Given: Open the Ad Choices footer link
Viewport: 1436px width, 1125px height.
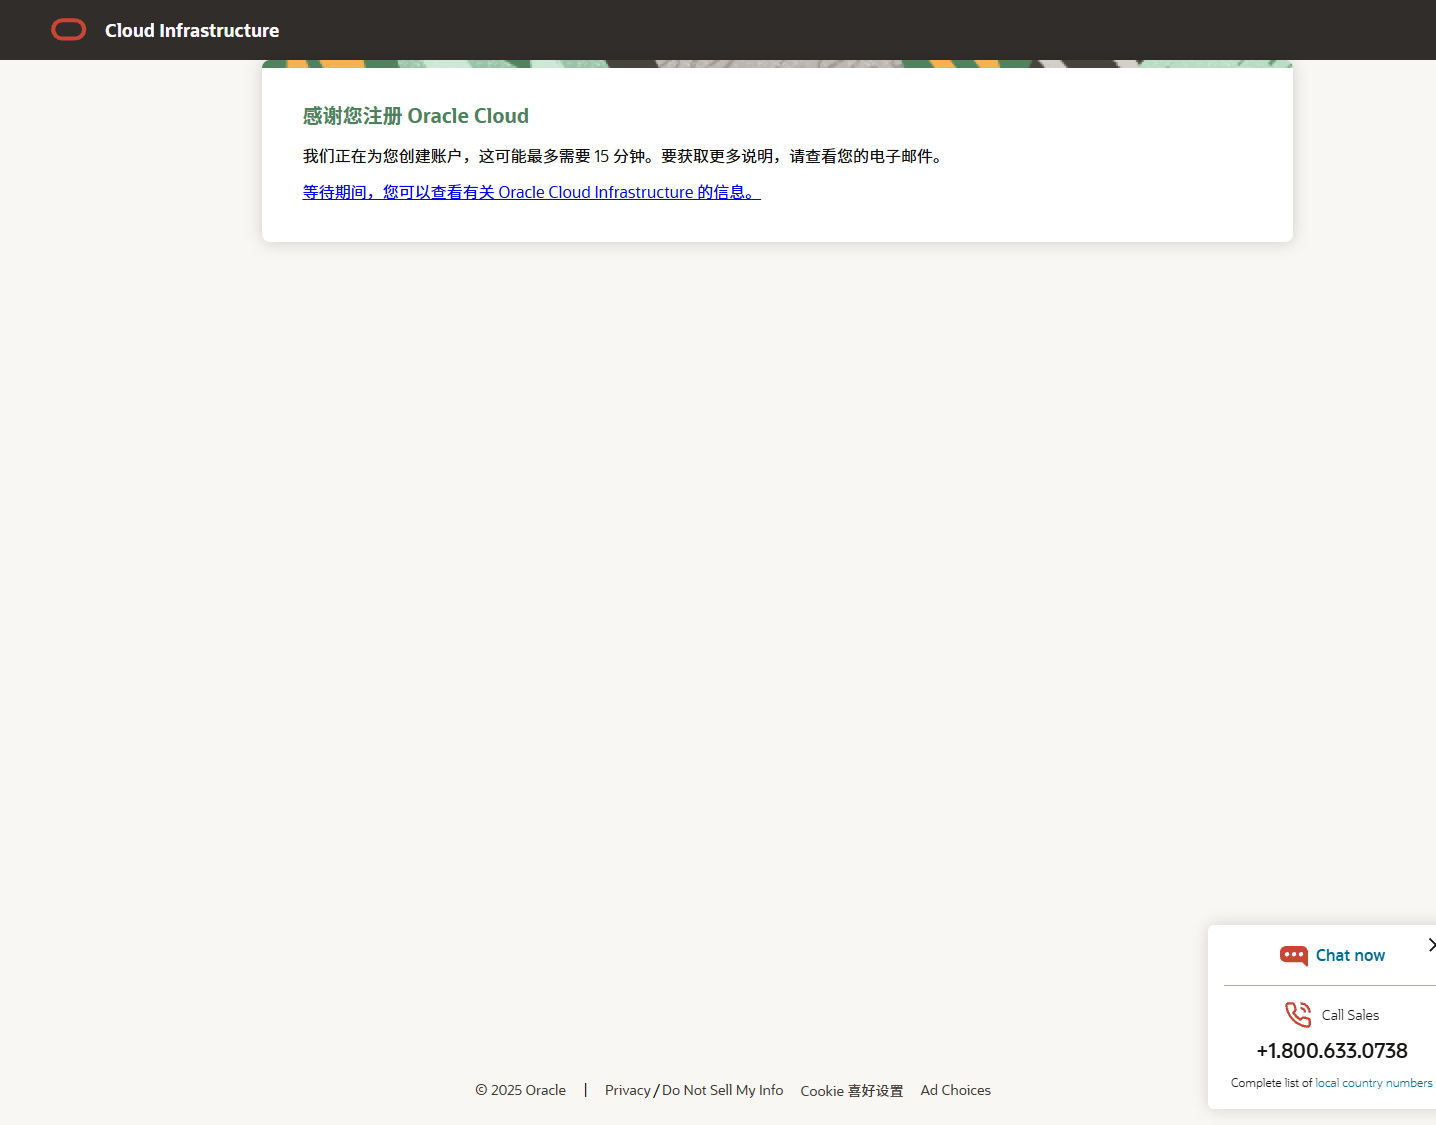Looking at the screenshot, I should click(x=956, y=1090).
